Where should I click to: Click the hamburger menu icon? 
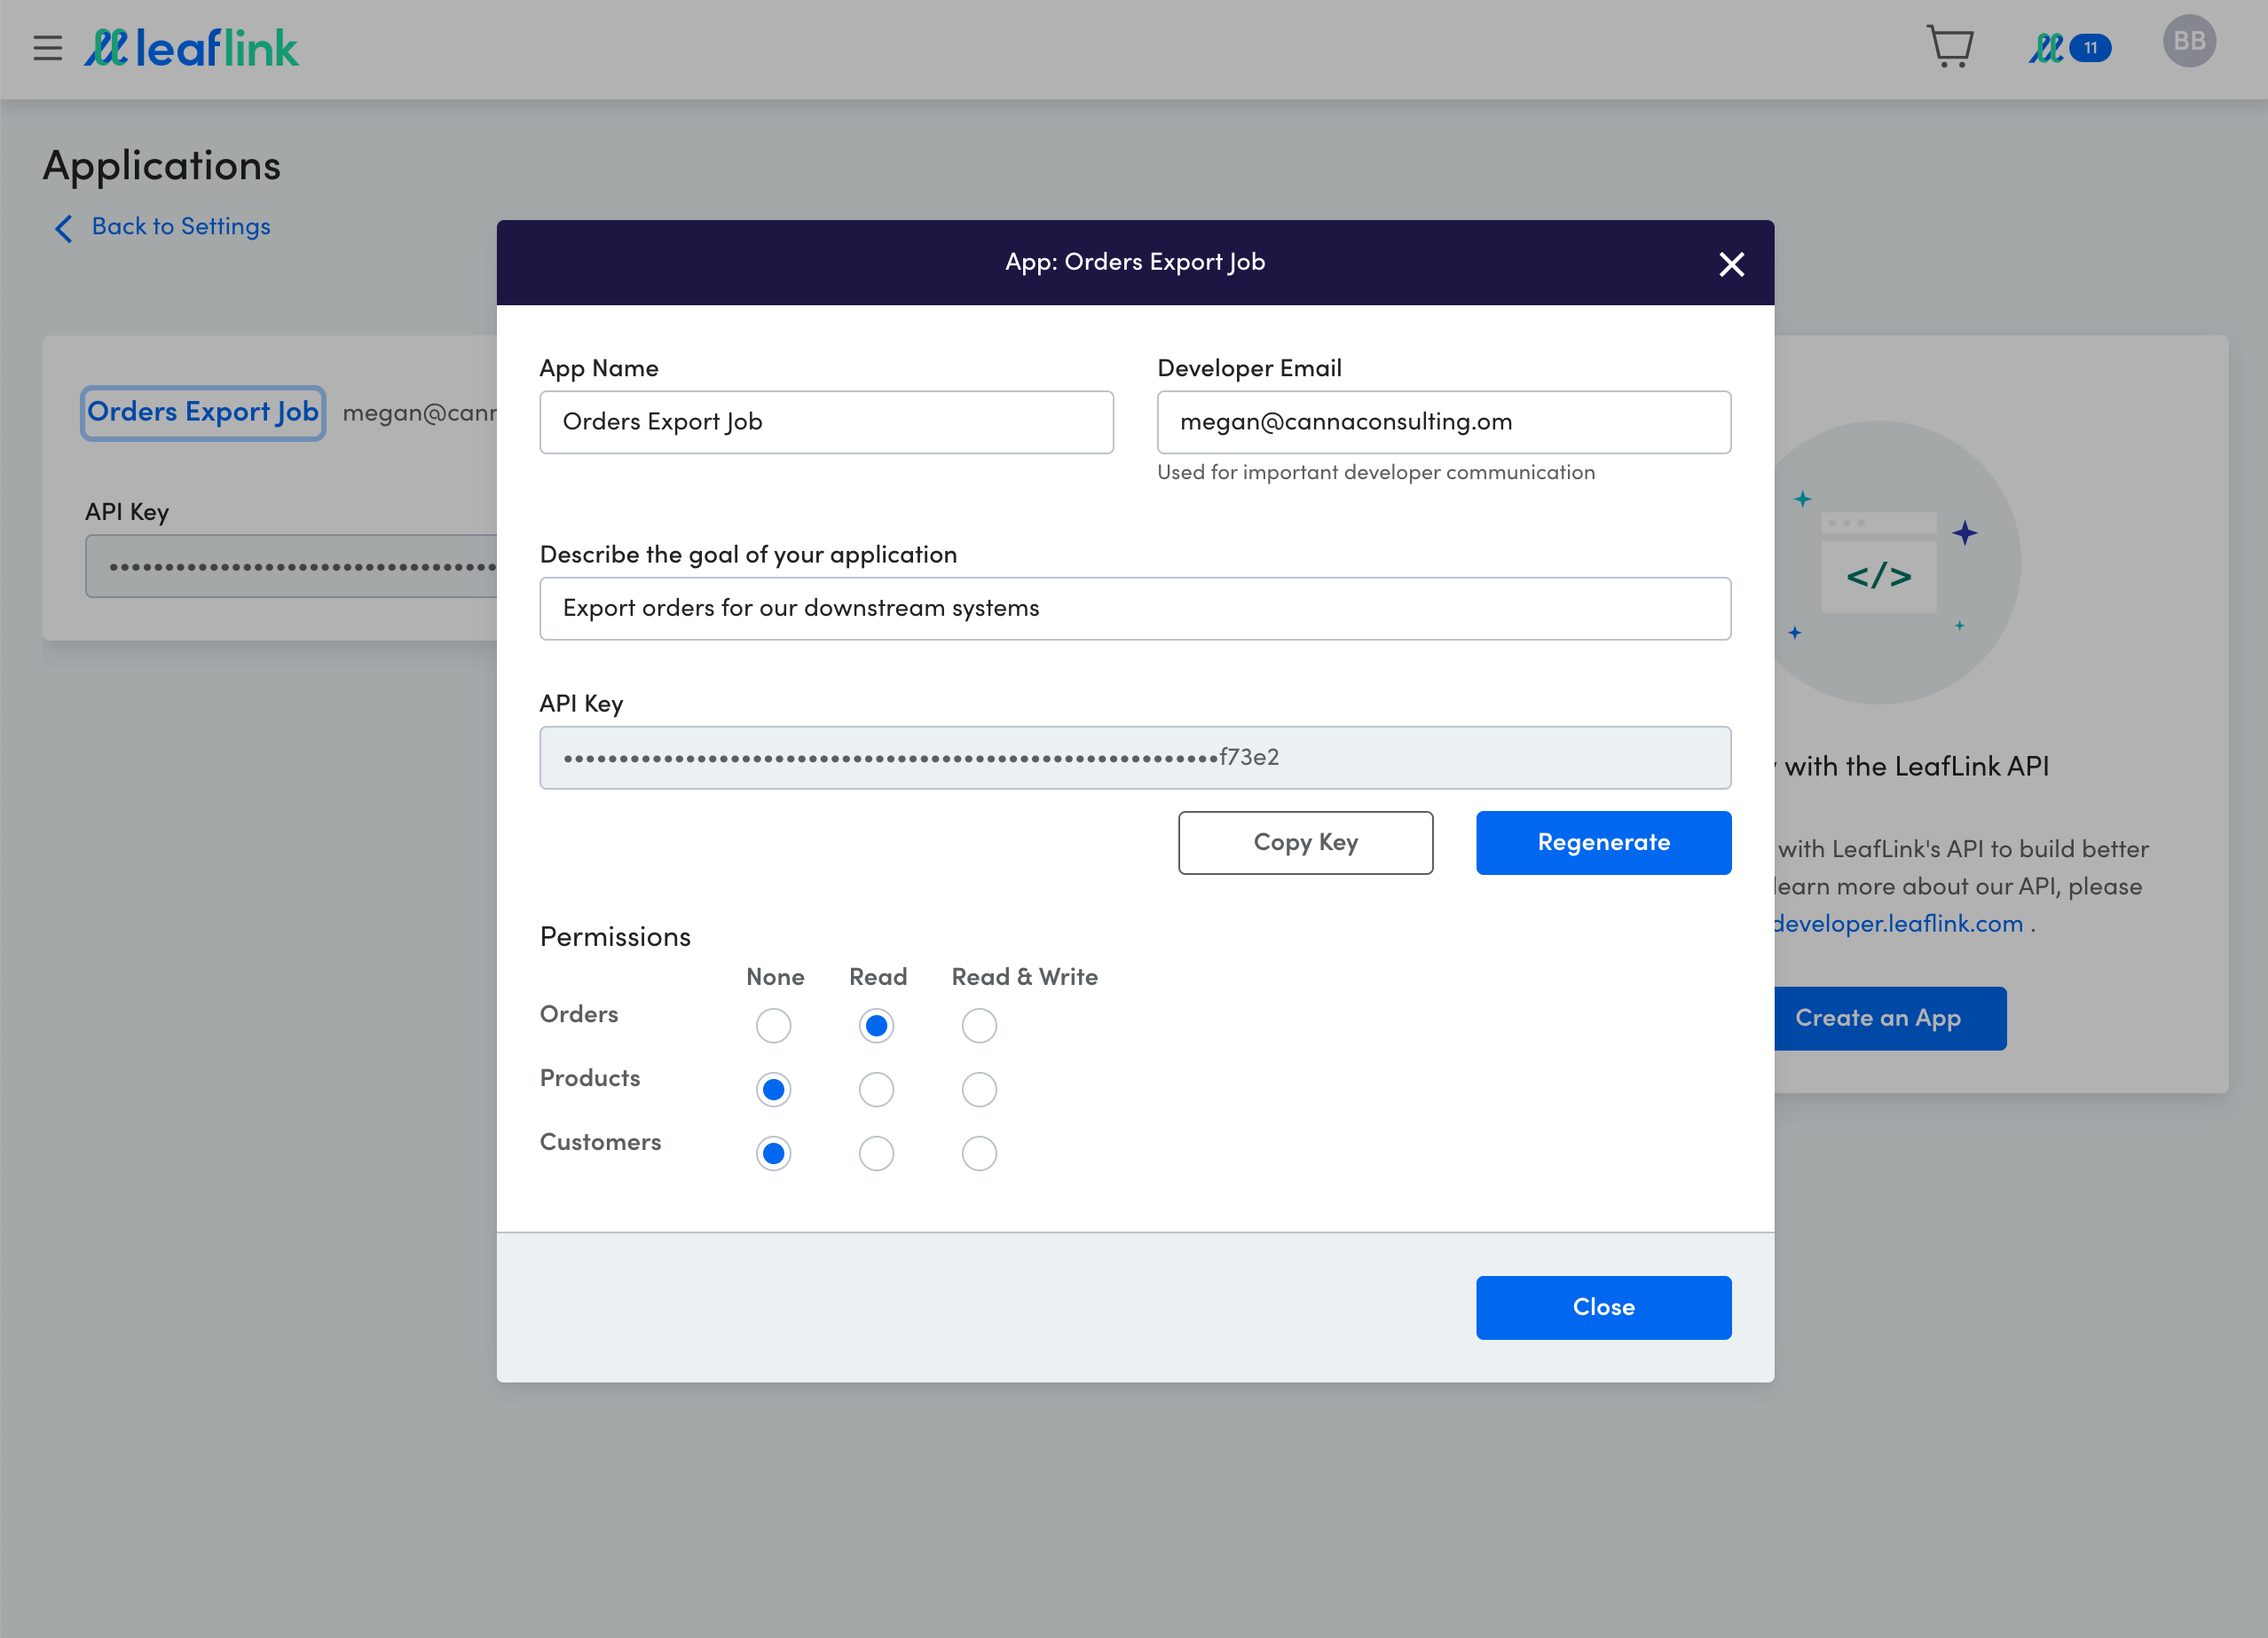pyautogui.click(x=50, y=48)
